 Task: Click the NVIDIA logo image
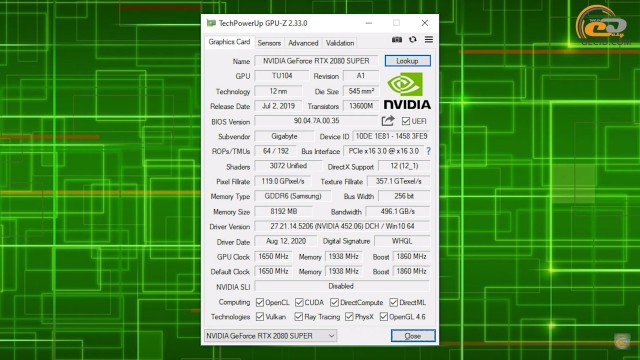click(x=407, y=91)
